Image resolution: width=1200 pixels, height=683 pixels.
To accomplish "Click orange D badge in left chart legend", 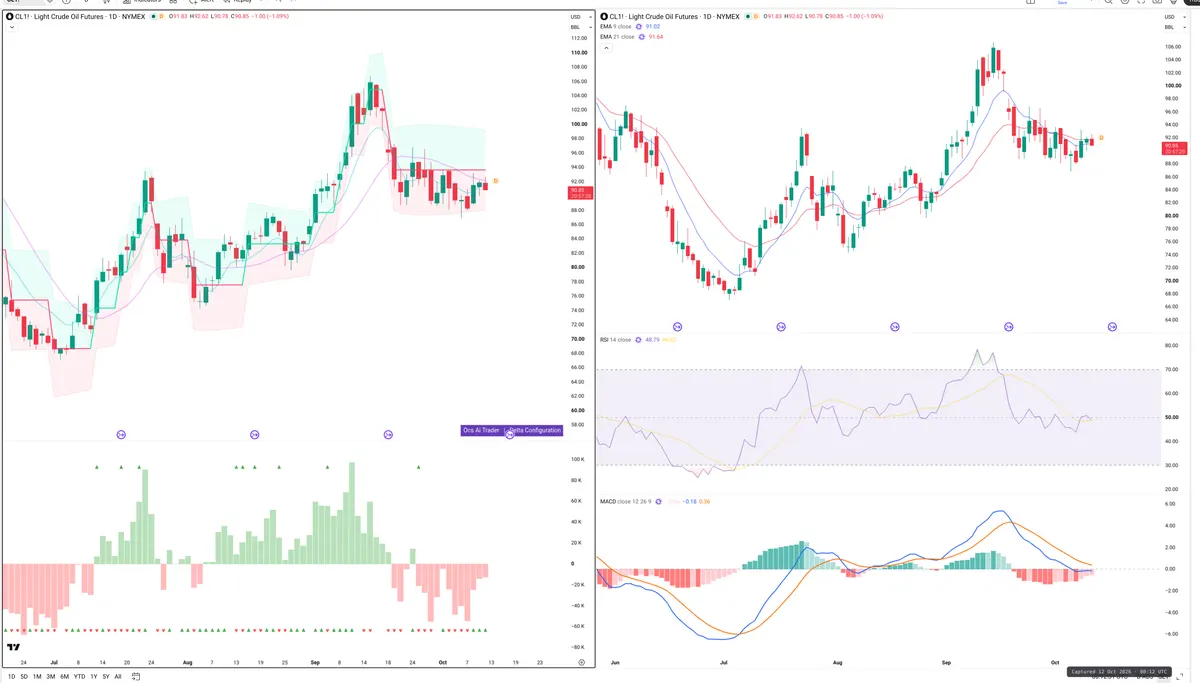I will pos(161,16).
